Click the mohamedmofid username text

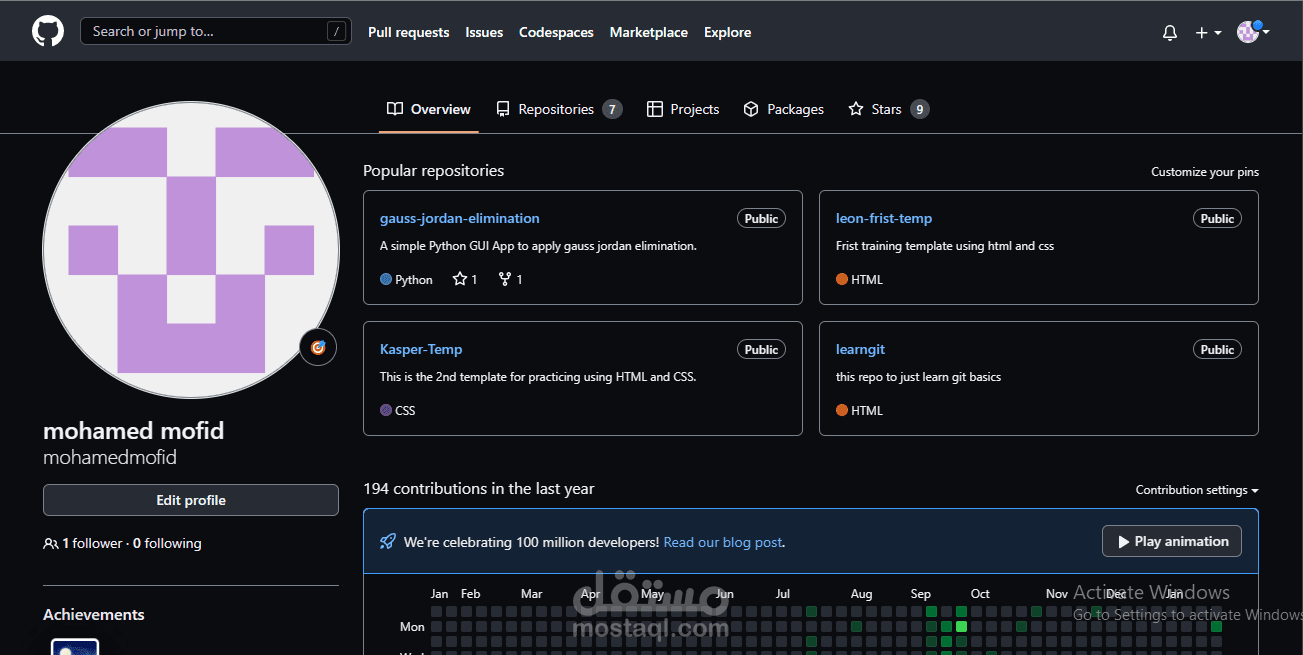point(110,458)
